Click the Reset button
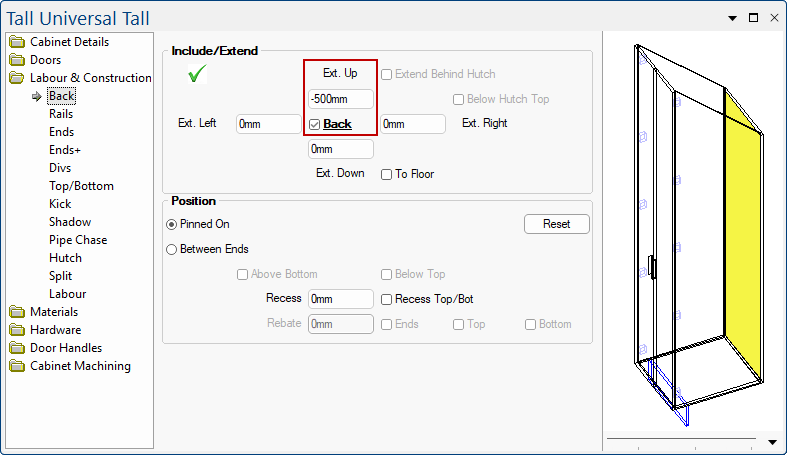 pos(556,224)
